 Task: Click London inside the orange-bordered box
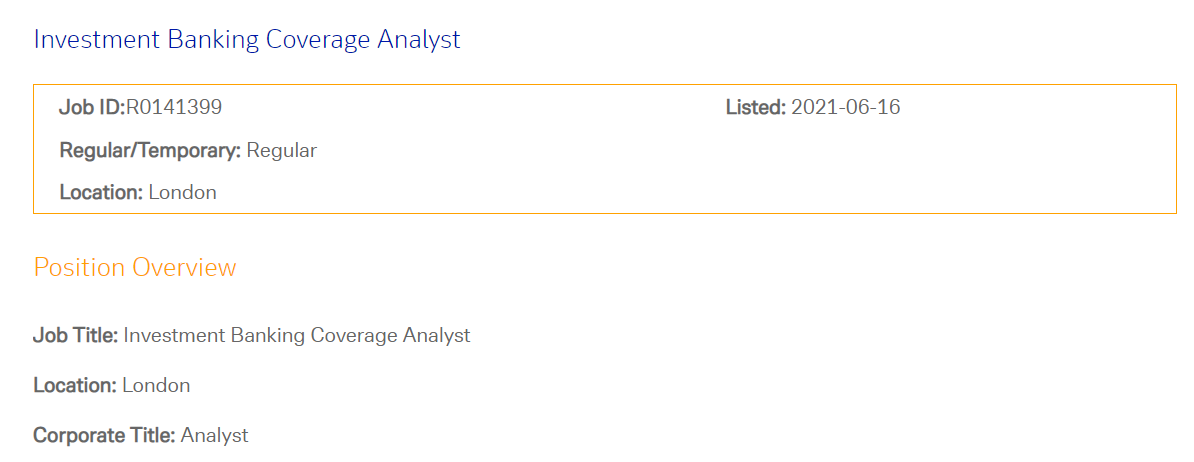183,193
